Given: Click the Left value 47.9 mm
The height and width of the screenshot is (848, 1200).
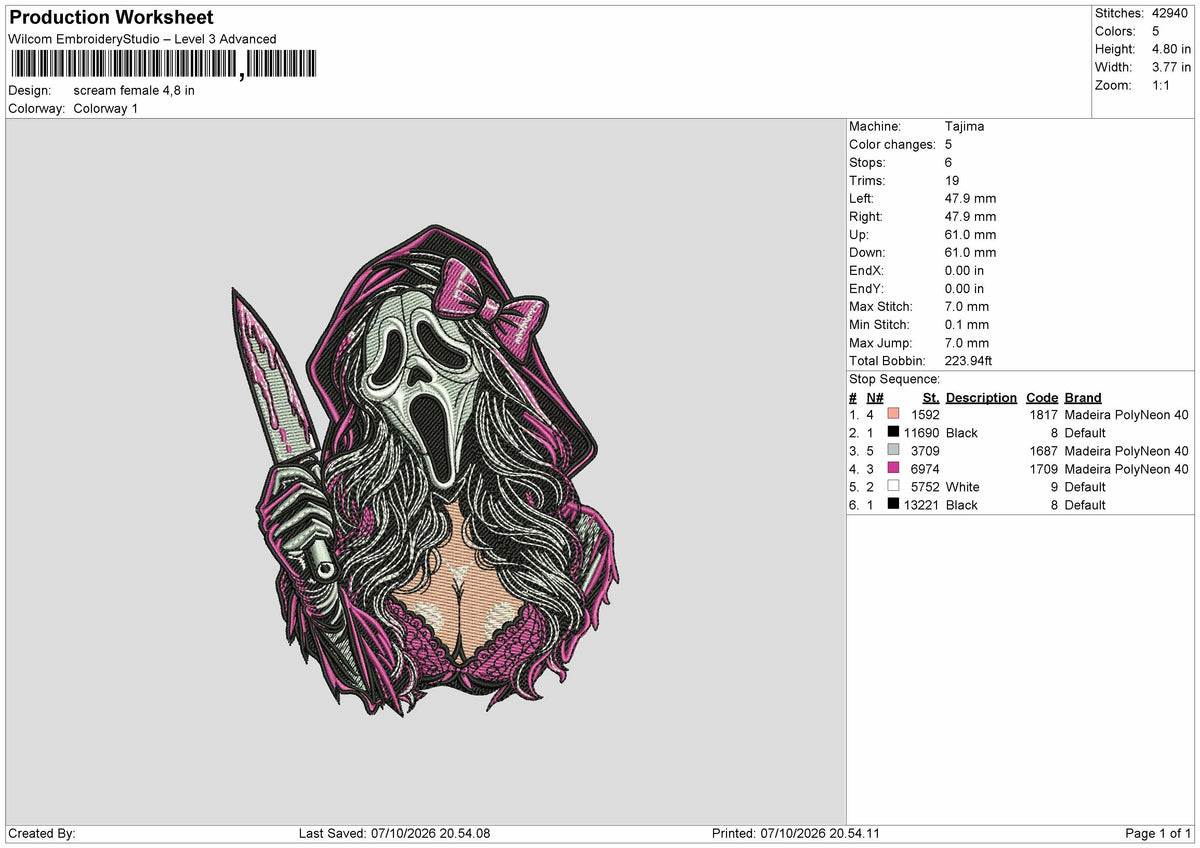Looking at the screenshot, I should coord(970,198).
